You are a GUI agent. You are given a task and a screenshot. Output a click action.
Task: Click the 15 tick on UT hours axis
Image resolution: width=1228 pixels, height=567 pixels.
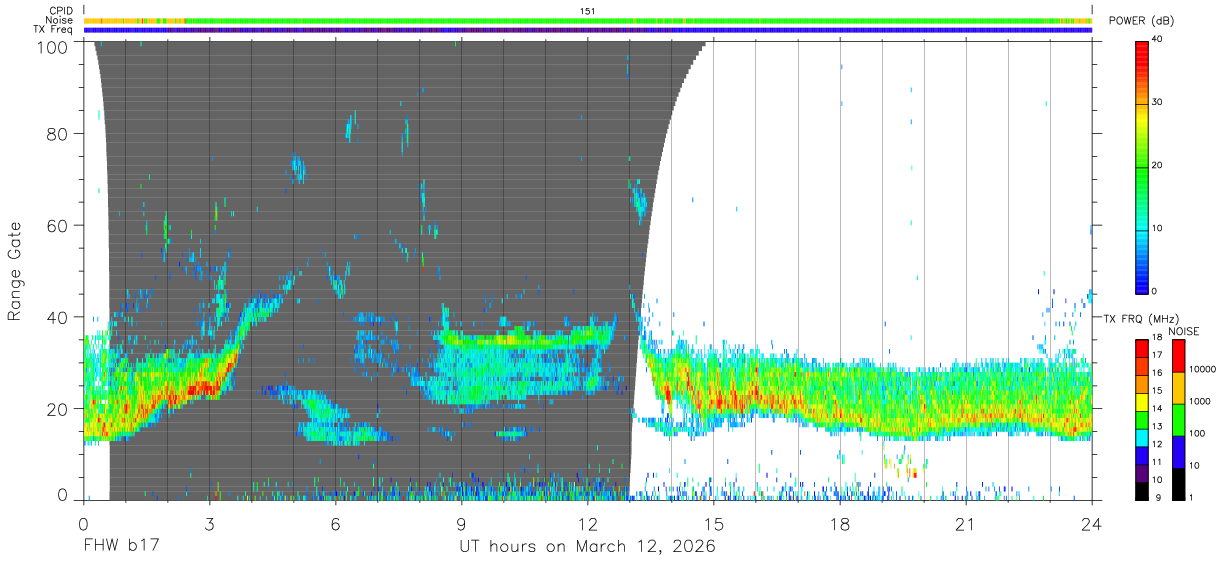pyautogui.click(x=714, y=524)
